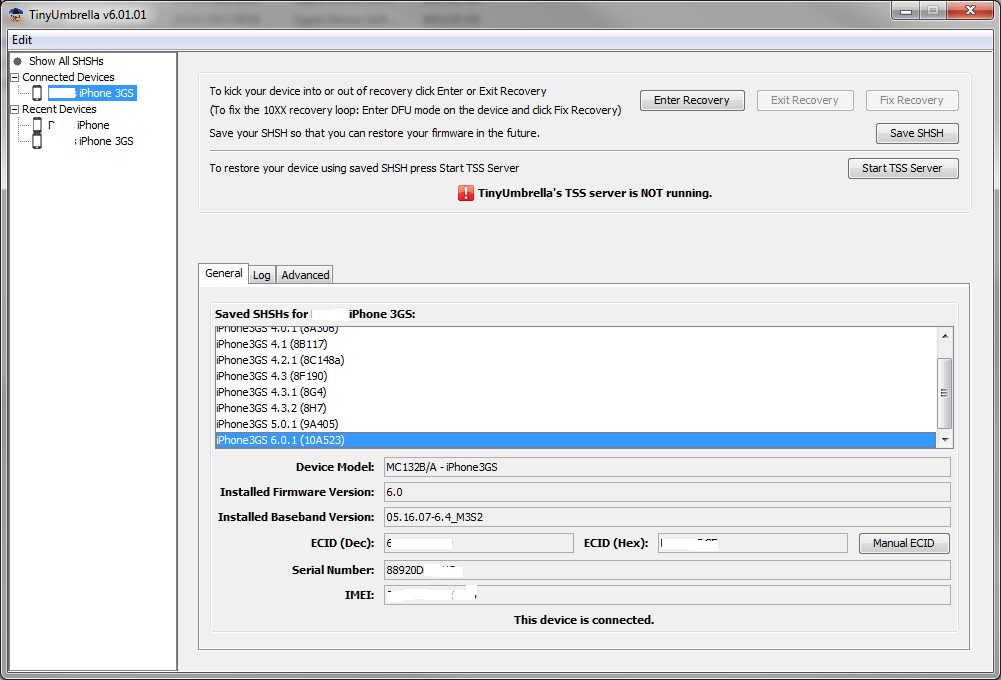Screen dimensions: 1001x680
Task: Switch to the General tab
Action: [223, 273]
